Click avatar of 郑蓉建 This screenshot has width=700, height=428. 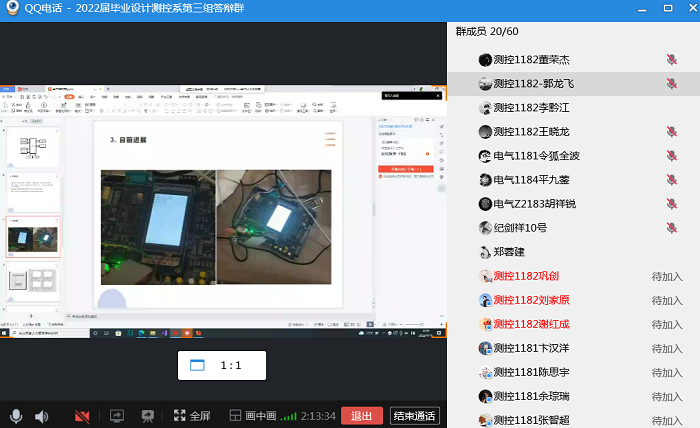point(485,252)
